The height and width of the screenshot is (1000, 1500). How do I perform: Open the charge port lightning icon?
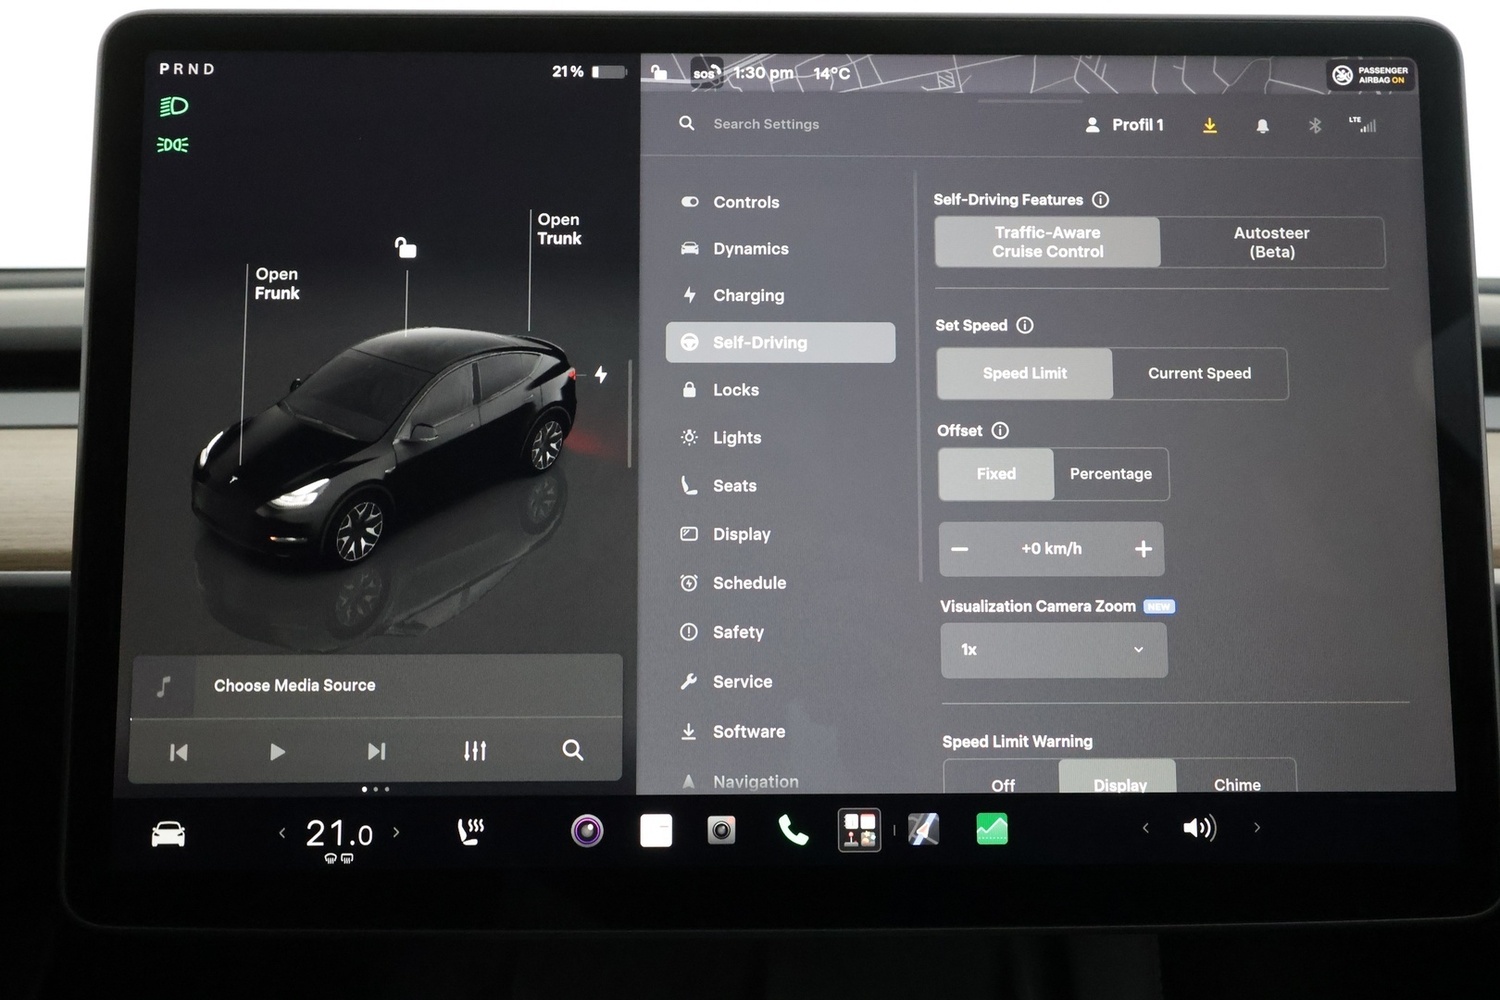601,374
